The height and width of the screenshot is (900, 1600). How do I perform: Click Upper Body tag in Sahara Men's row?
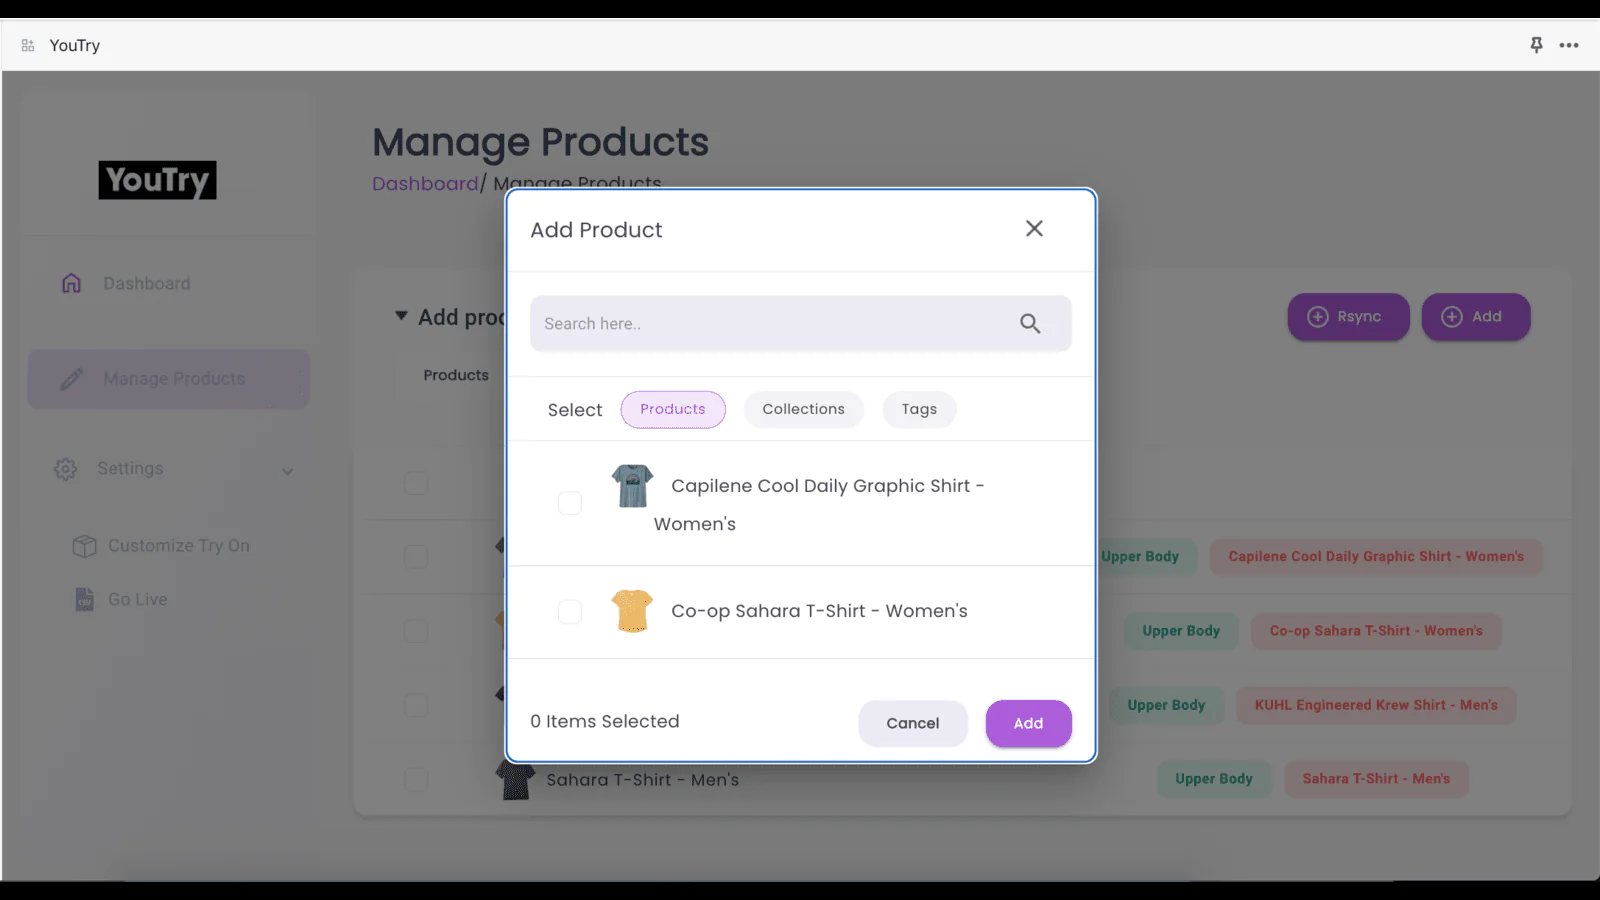(x=1214, y=779)
